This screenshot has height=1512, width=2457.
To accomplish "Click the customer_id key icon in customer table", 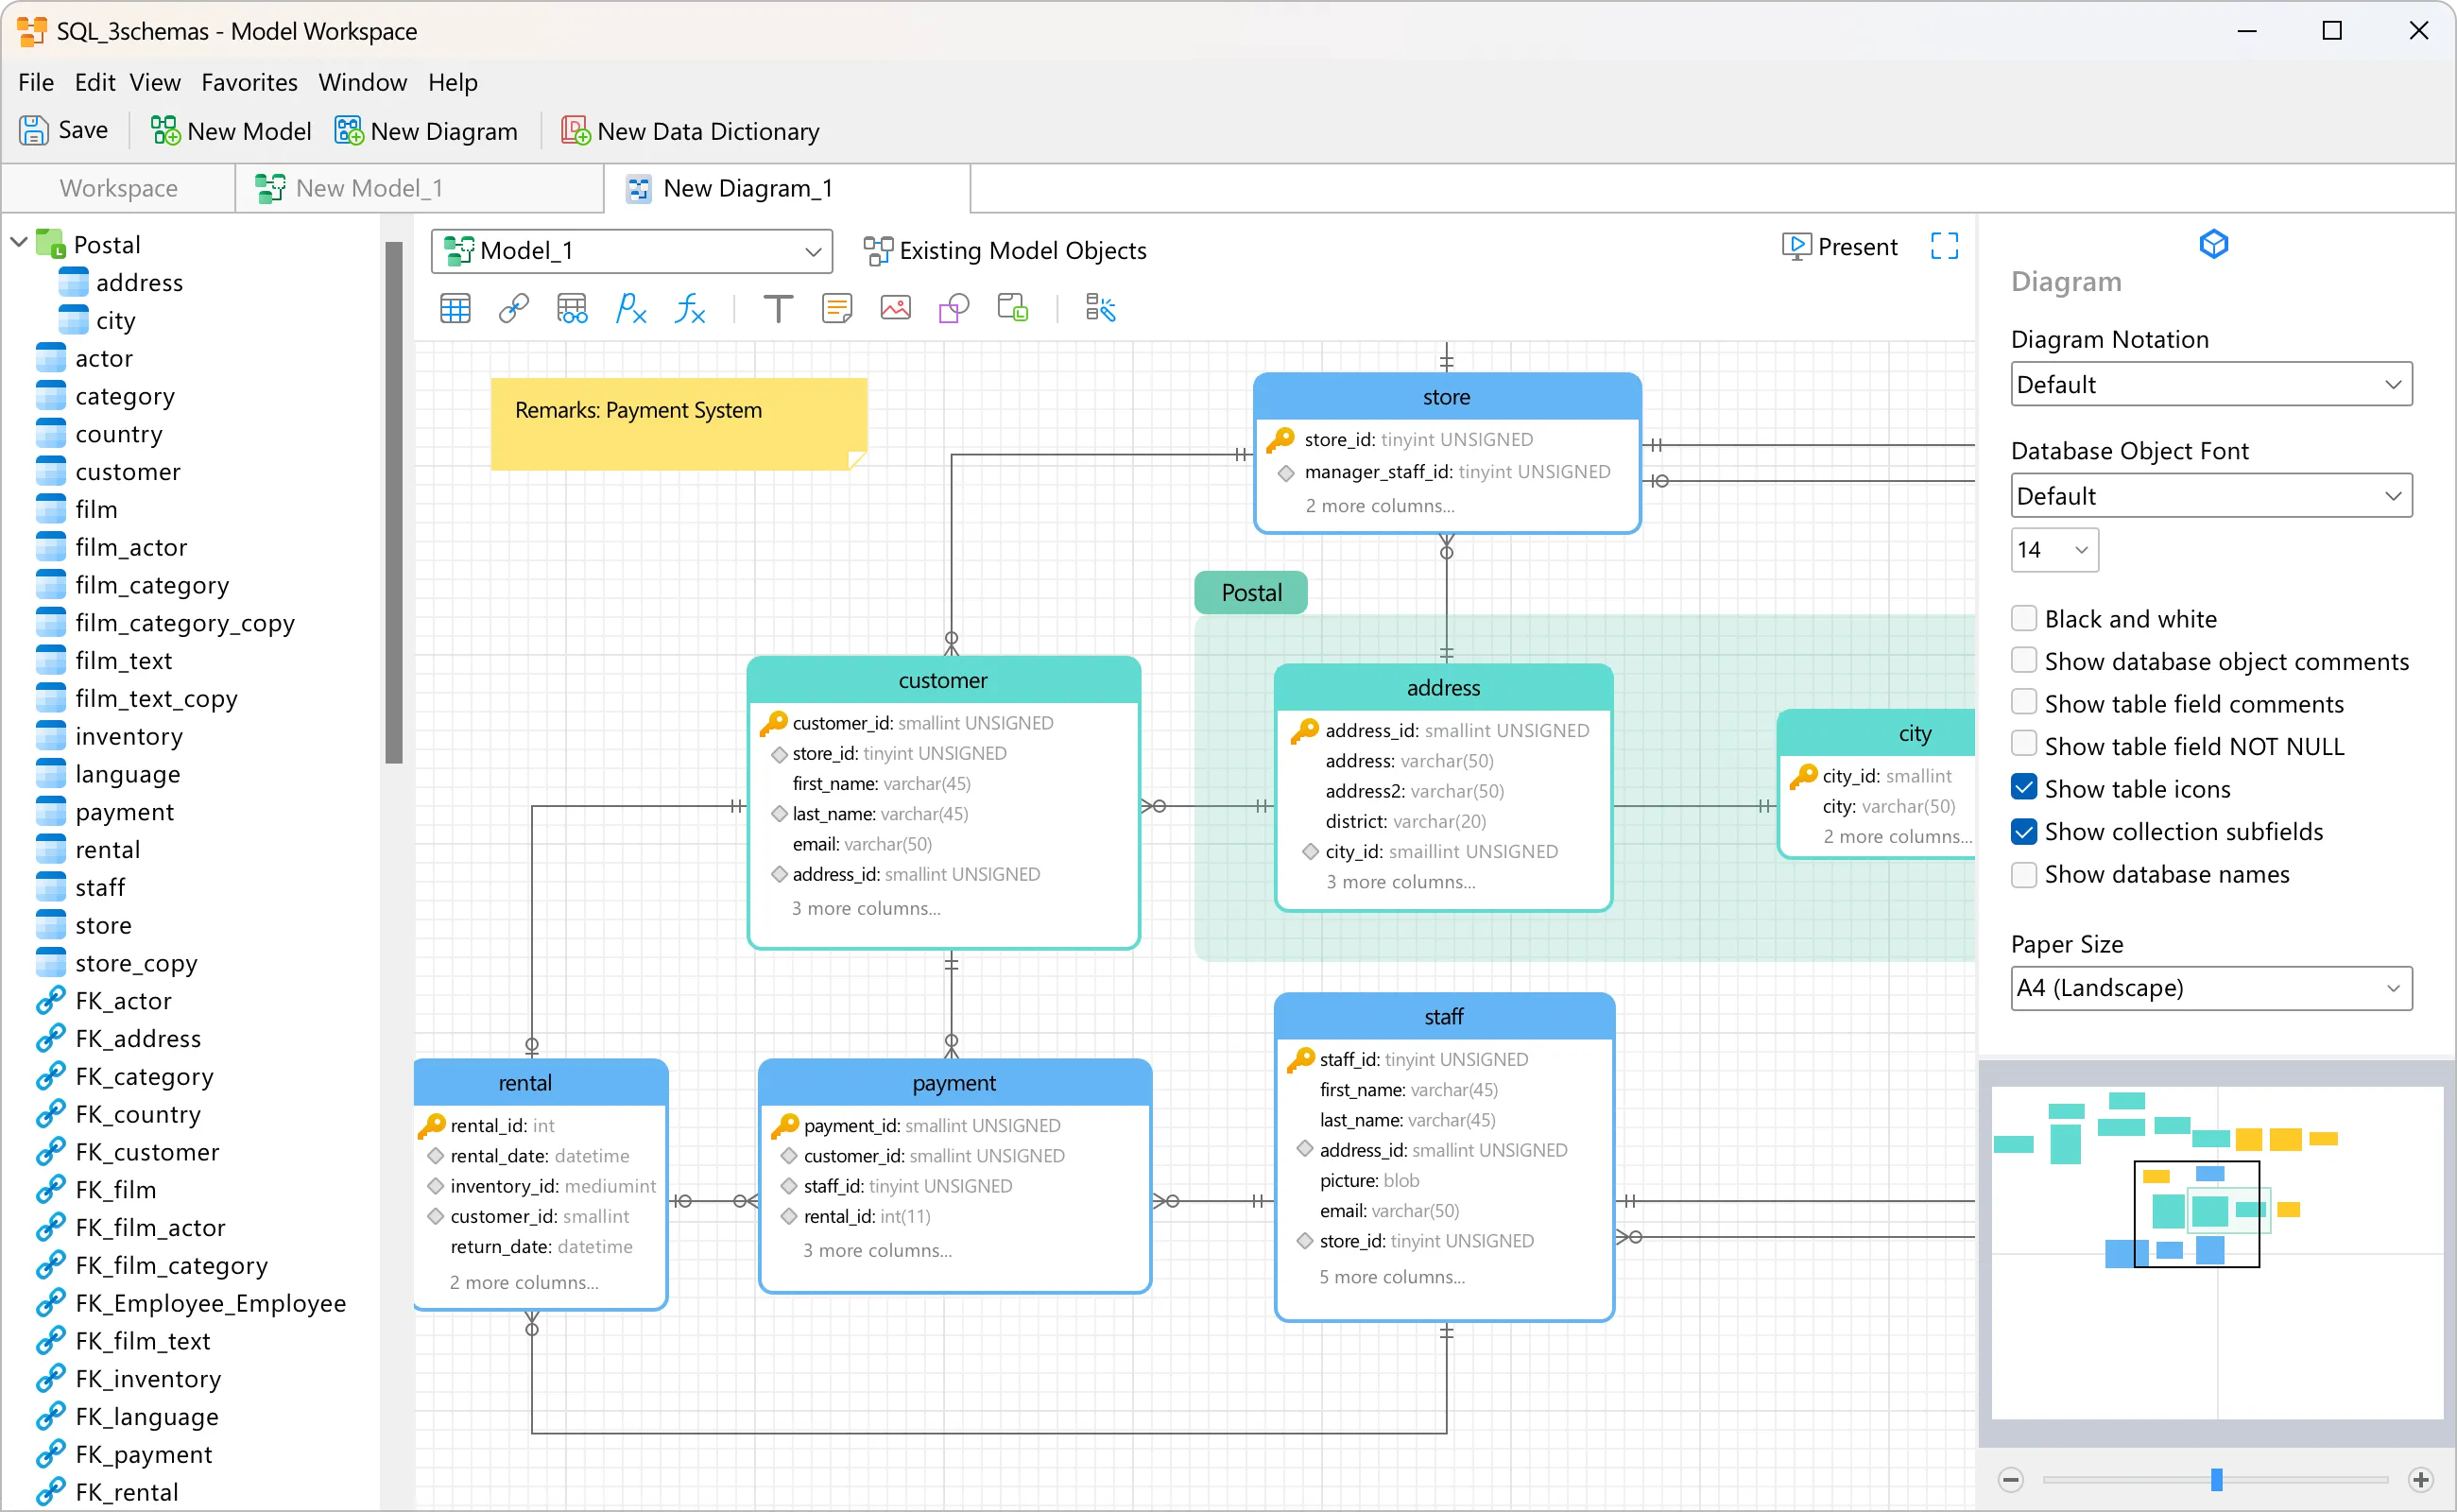I will coord(774,722).
